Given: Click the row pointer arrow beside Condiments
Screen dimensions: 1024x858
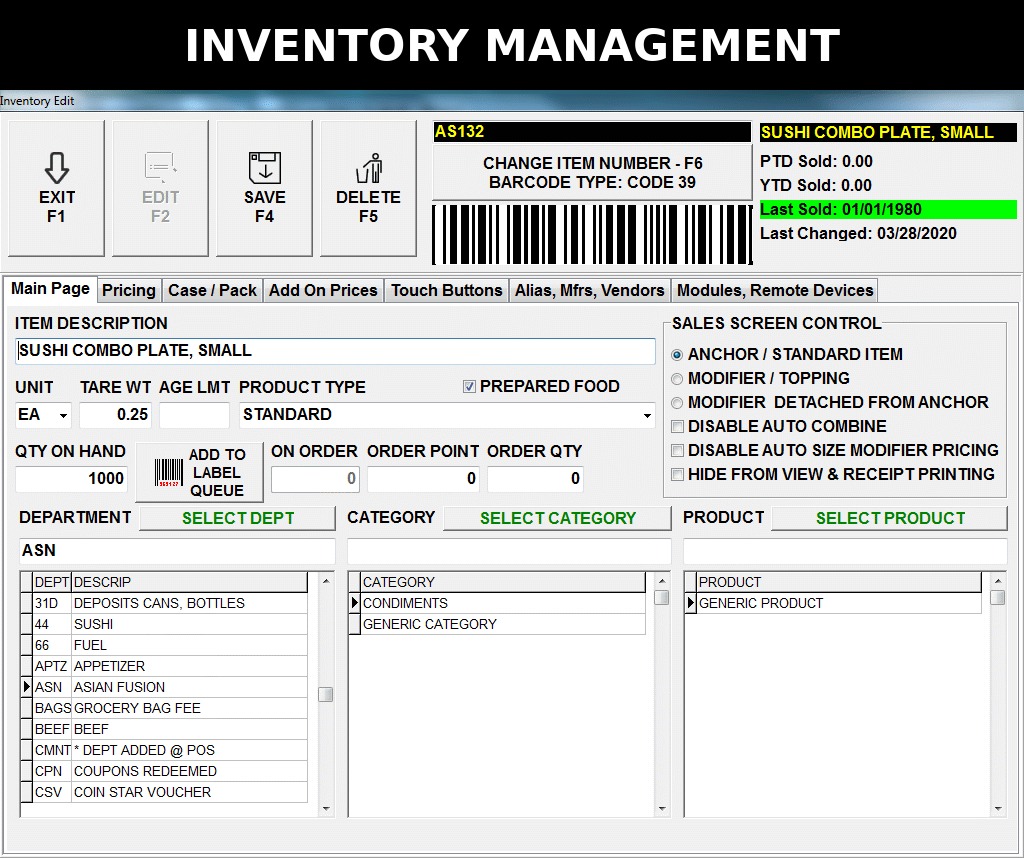Looking at the screenshot, I should coord(354,603).
